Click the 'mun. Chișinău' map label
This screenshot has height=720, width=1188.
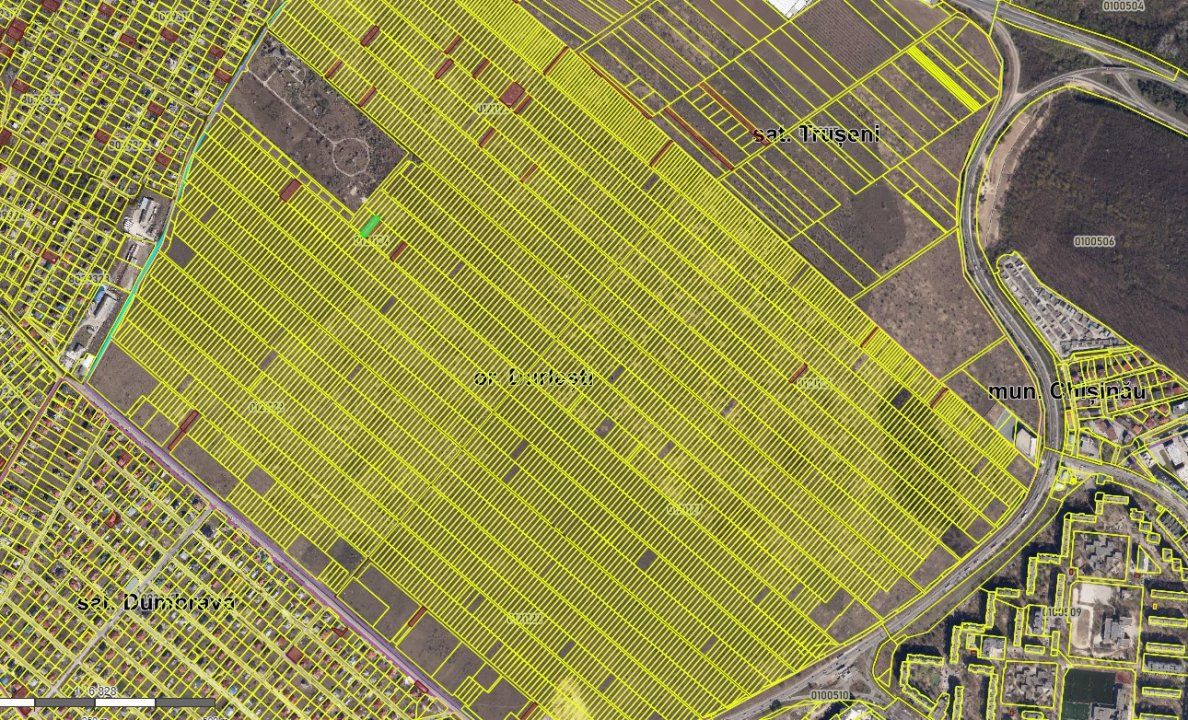point(1066,391)
